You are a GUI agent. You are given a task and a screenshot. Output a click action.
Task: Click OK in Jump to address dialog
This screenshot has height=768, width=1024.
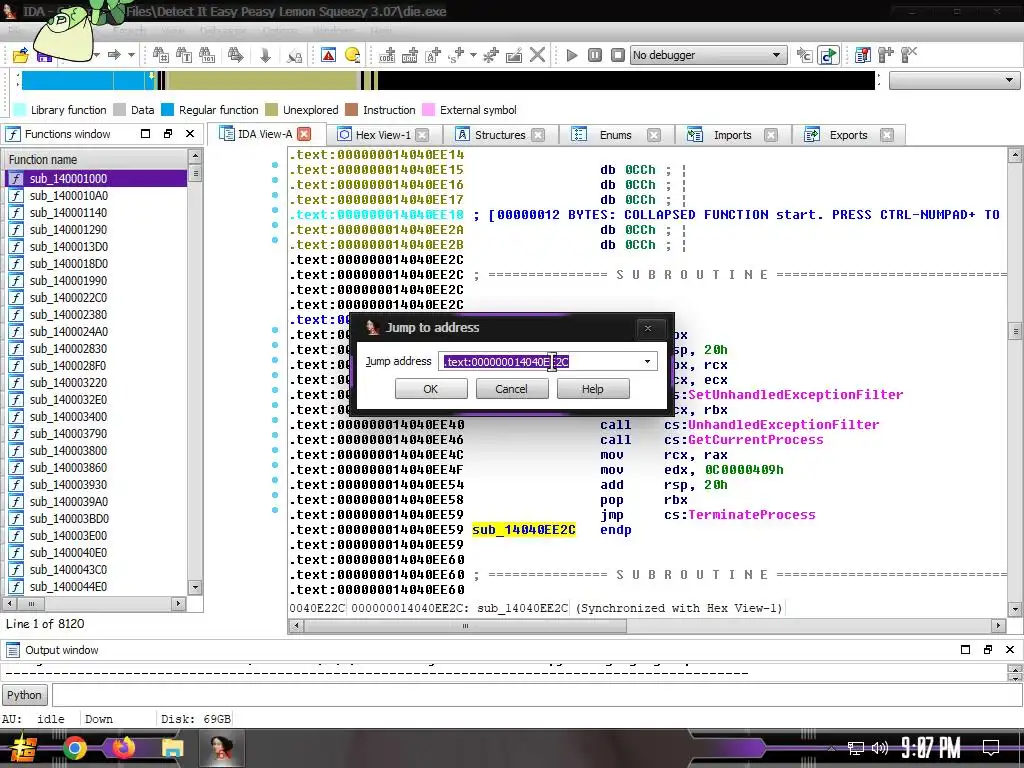click(x=431, y=389)
